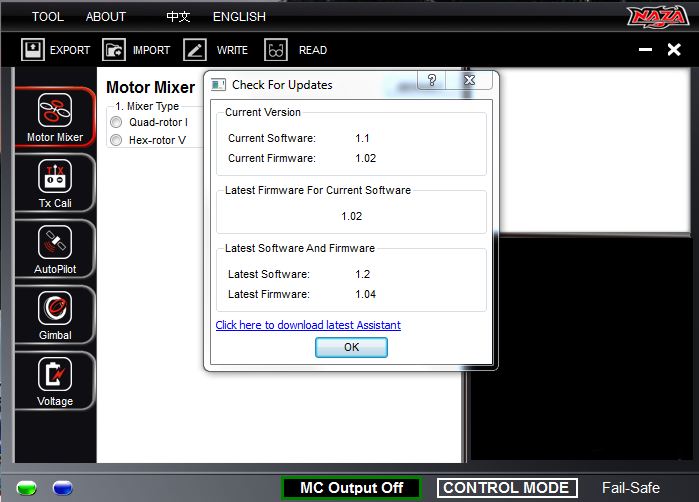
Task: Open the TOOL menu
Action: 47,17
